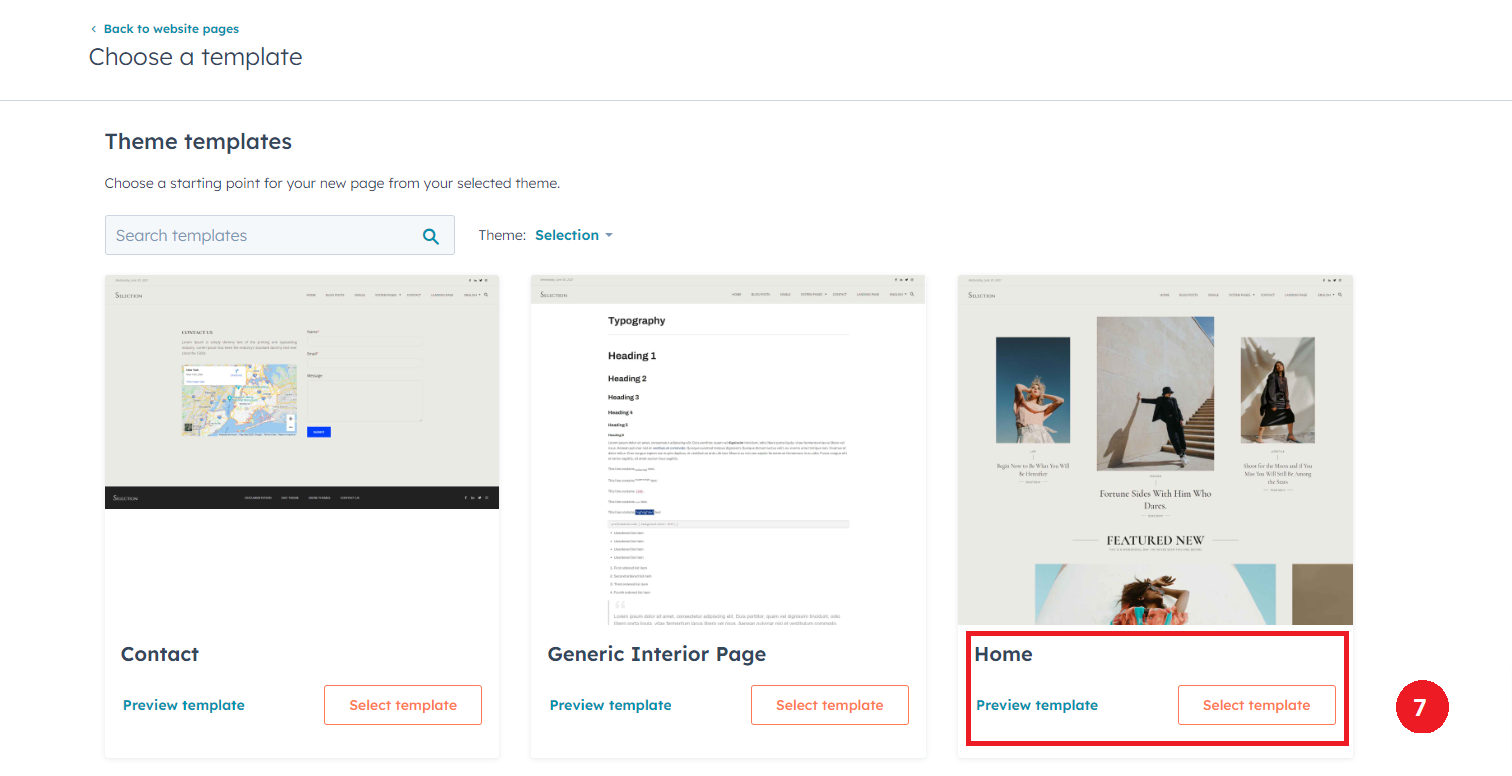This screenshot has height=776, width=1512.
Task: Click the Generic Interior Page thumbnail
Action: 728,450
